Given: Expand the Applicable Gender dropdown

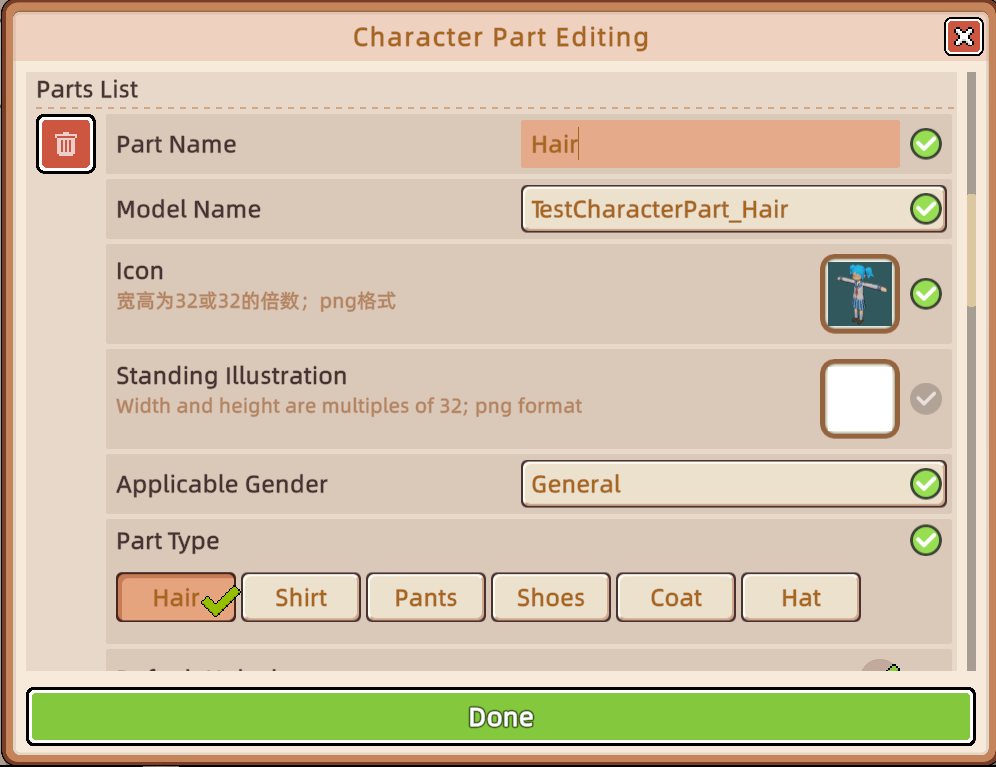Looking at the screenshot, I should pos(715,484).
